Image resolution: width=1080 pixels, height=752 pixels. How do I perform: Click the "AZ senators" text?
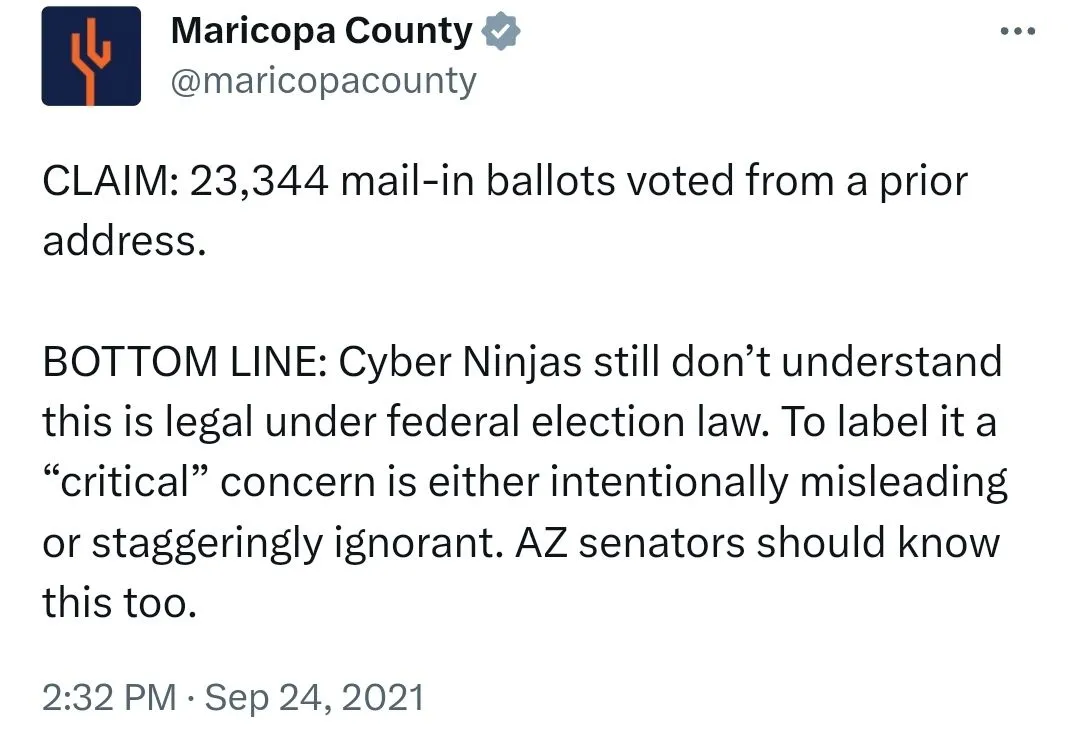tap(662, 543)
